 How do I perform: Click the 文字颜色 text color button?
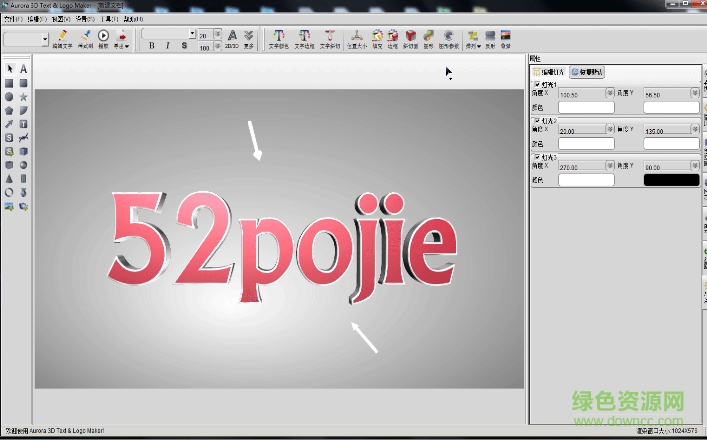tap(278, 38)
